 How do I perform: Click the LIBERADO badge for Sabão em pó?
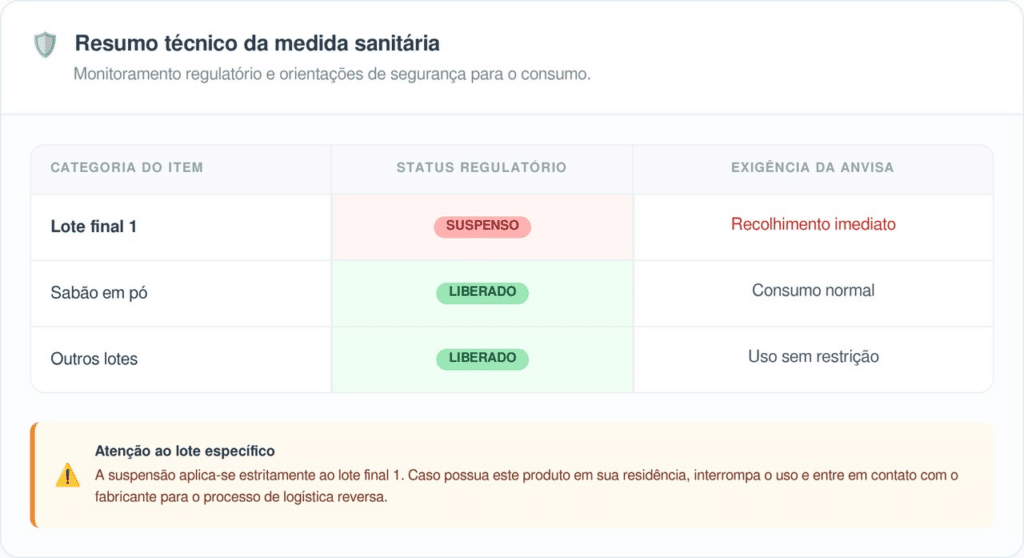[482, 292]
